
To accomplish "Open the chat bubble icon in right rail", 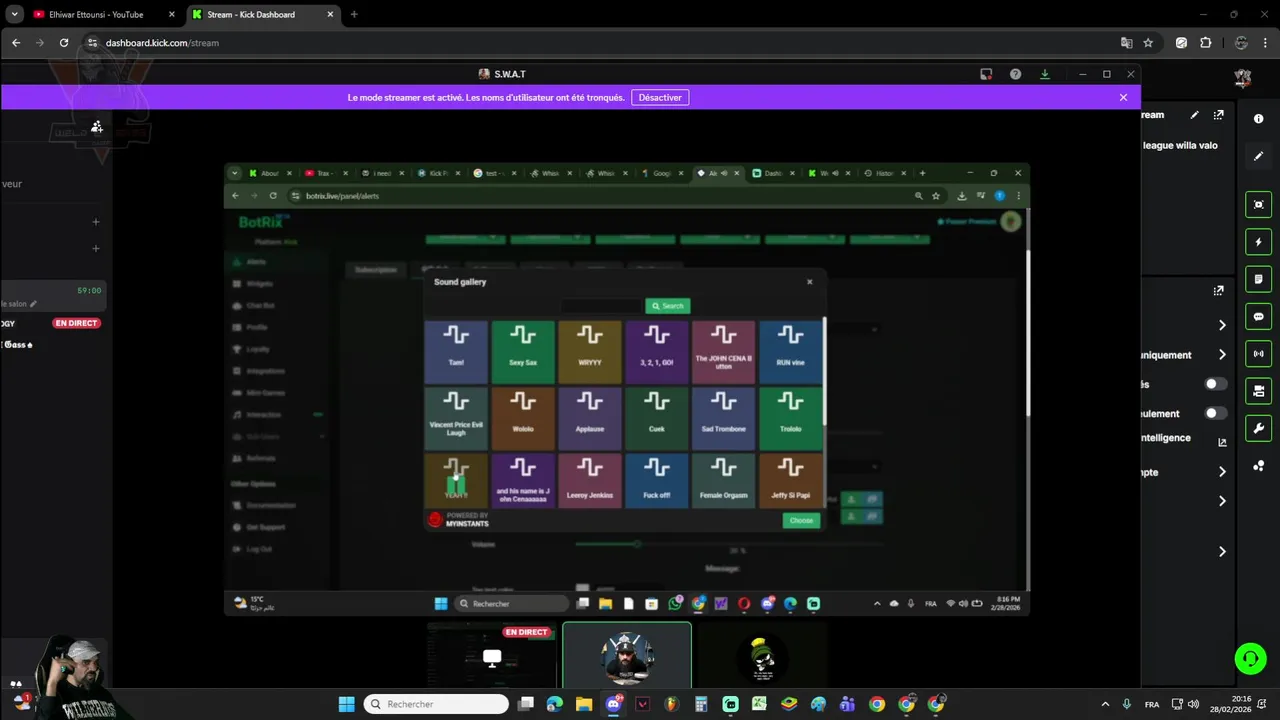I will (1258, 316).
